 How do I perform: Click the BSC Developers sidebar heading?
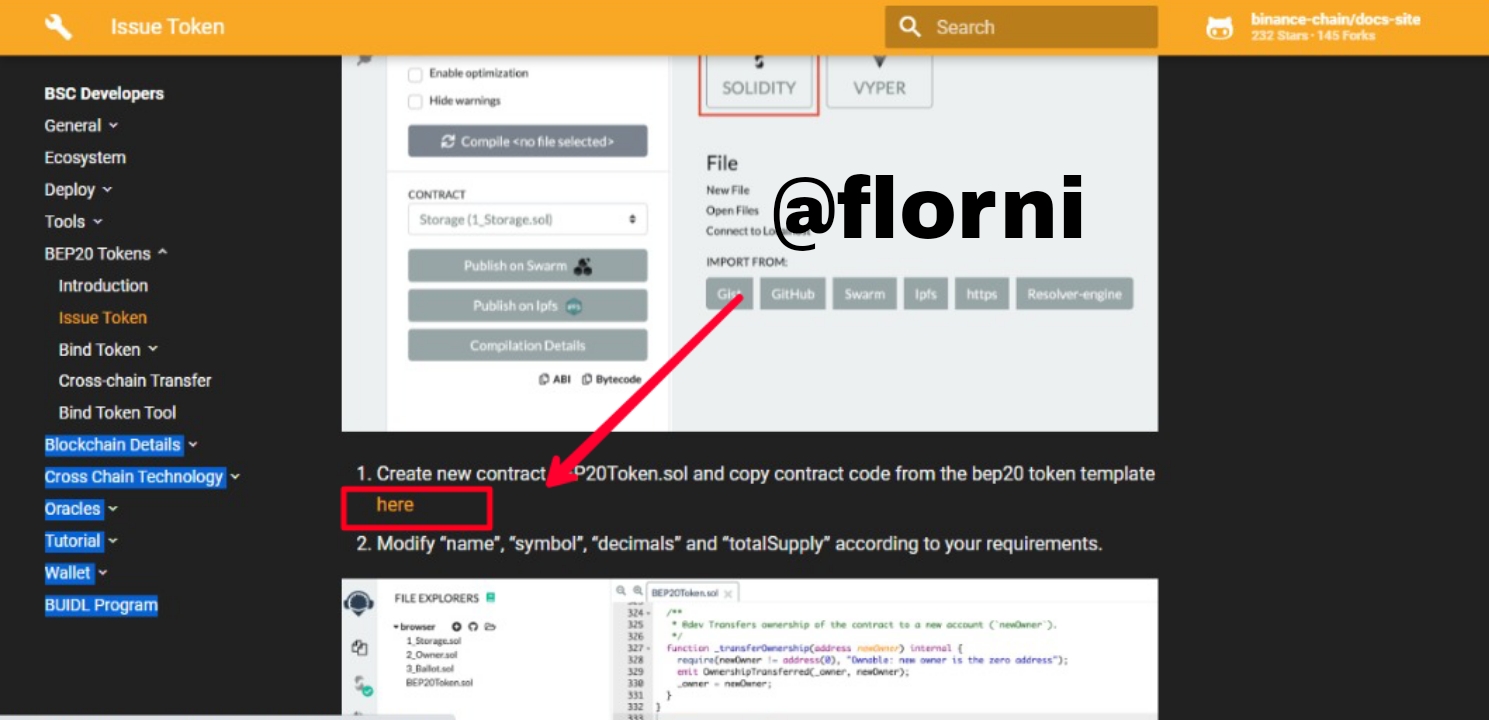click(104, 94)
